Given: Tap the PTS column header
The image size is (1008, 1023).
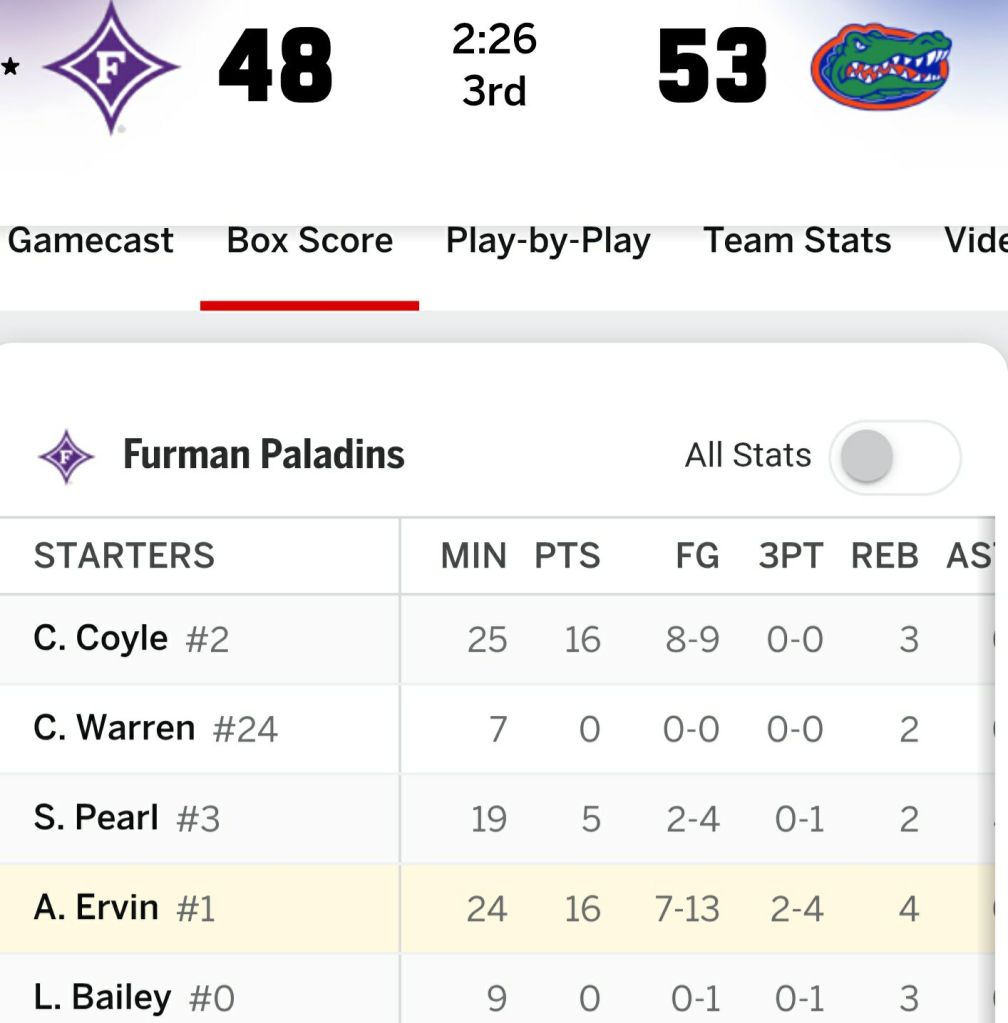Looking at the screenshot, I should (567, 556).
